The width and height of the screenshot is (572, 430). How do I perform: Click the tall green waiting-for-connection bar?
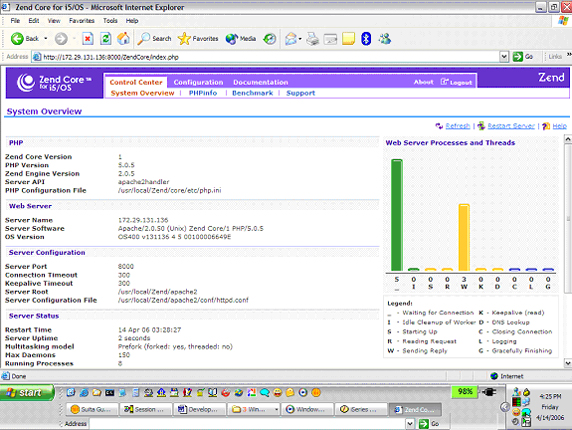(397, 215)
